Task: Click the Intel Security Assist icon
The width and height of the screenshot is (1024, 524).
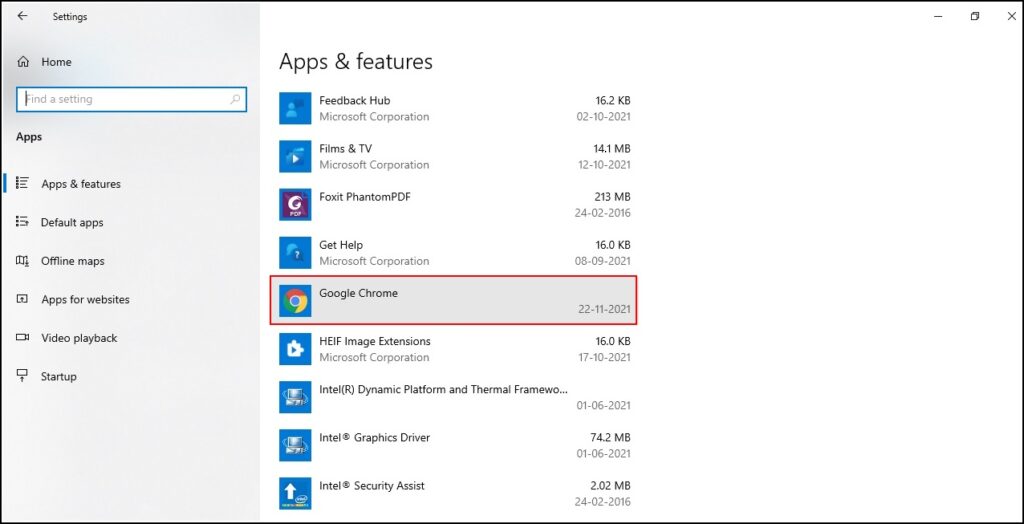Action: [x=295, y=493]
